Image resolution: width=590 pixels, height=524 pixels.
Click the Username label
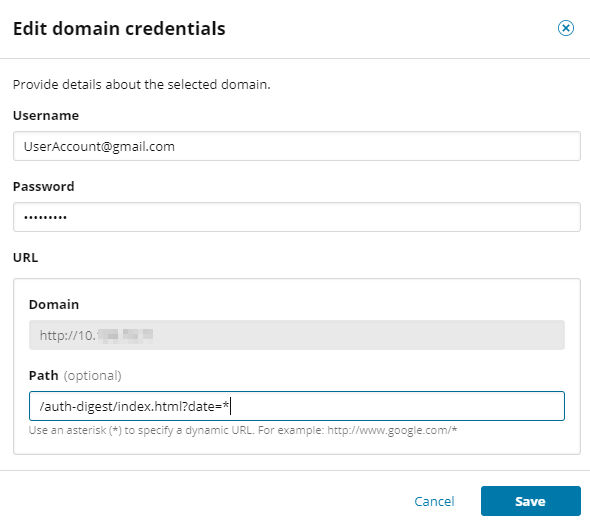46,115
